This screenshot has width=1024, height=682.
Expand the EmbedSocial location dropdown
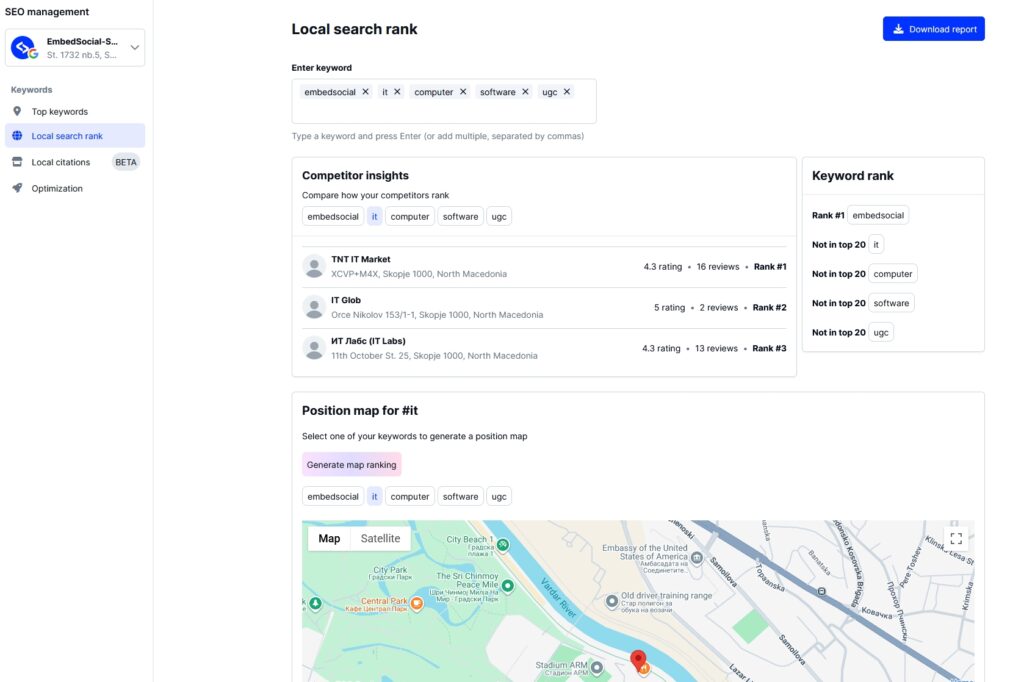tap(135, 47)
